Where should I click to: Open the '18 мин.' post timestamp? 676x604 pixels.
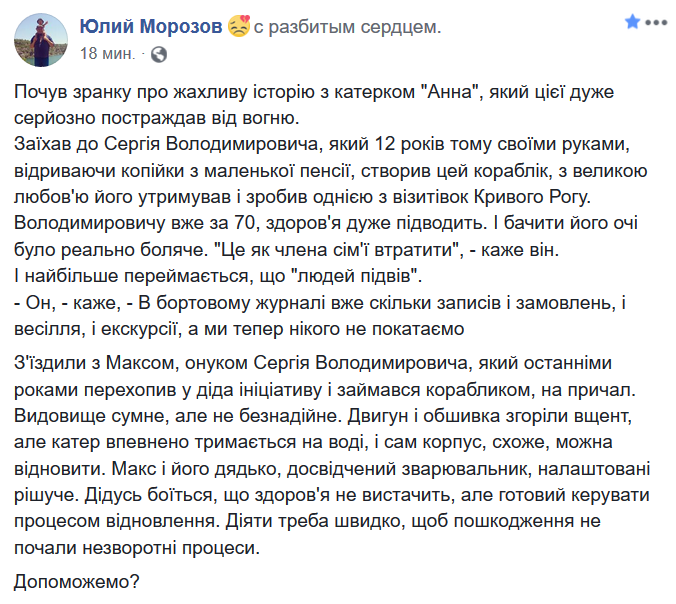pyautogui.click(x=107, y=53)
